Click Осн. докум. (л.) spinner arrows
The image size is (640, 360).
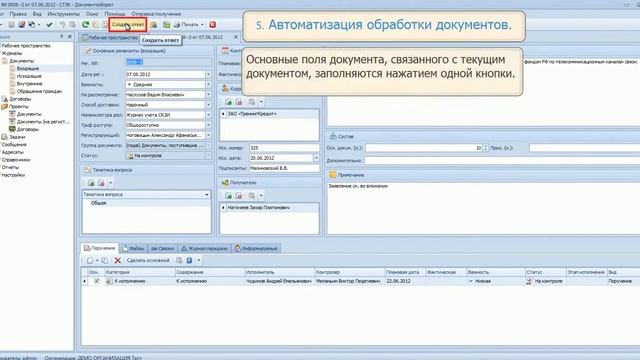[485, 148]
